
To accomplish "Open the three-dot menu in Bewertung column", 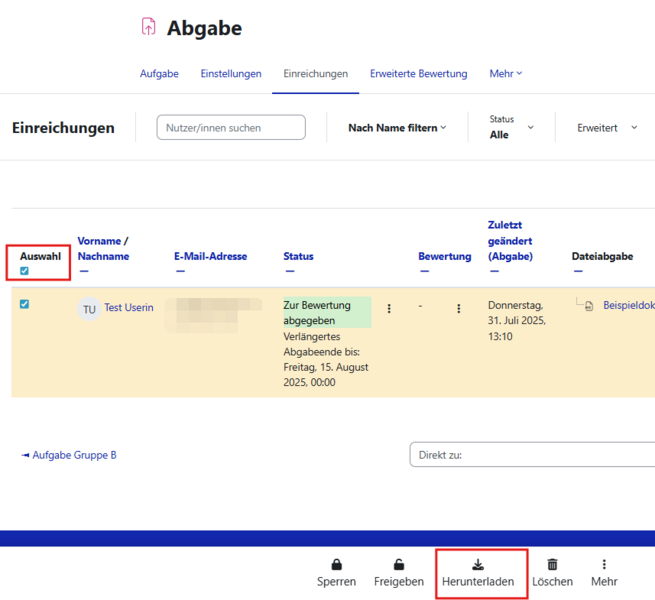I will click(x=459, y=309).
